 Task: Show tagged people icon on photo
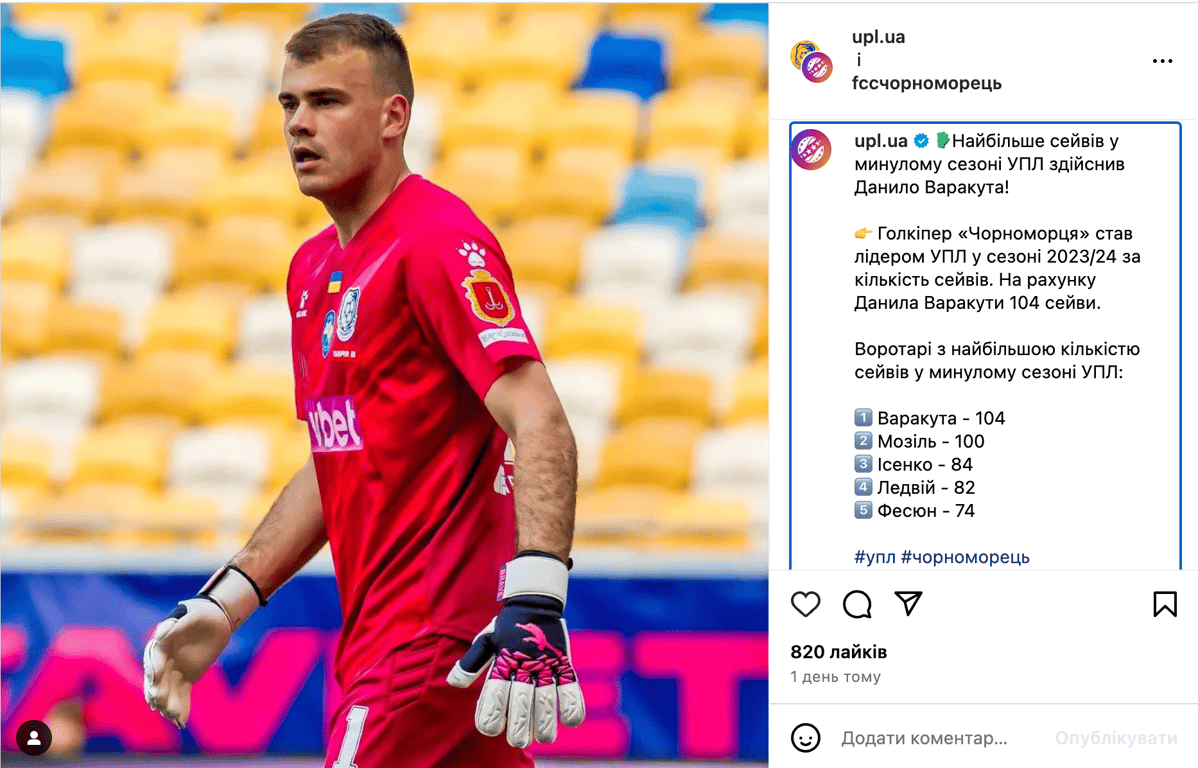click(34, 737)
